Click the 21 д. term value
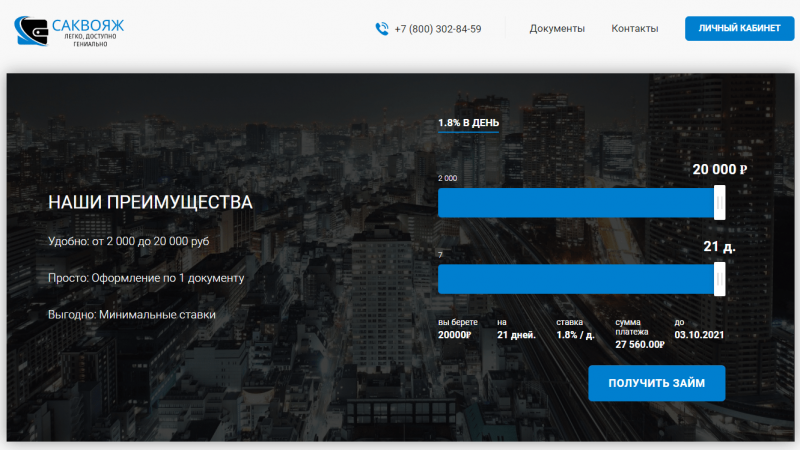 point(719,246)
